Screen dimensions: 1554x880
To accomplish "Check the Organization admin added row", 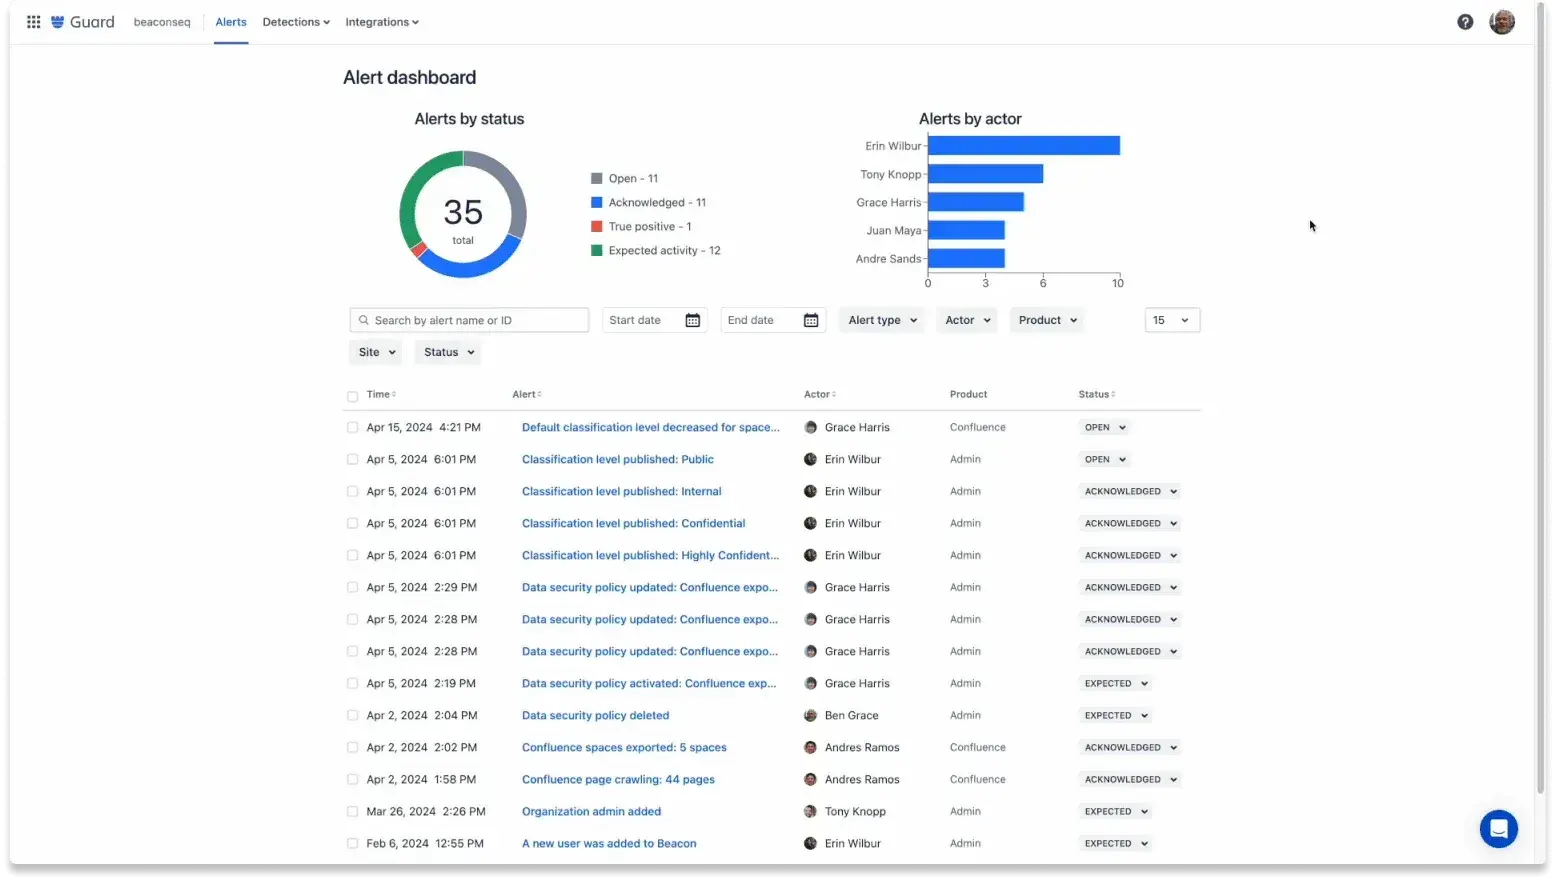I will [x=352, y=811].
